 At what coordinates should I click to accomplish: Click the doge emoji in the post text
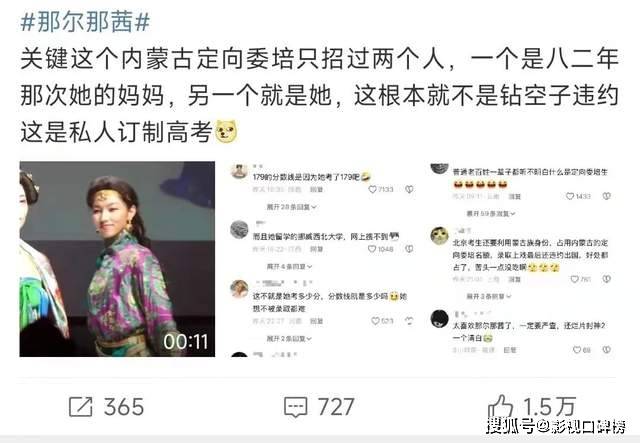pos(226,131)
